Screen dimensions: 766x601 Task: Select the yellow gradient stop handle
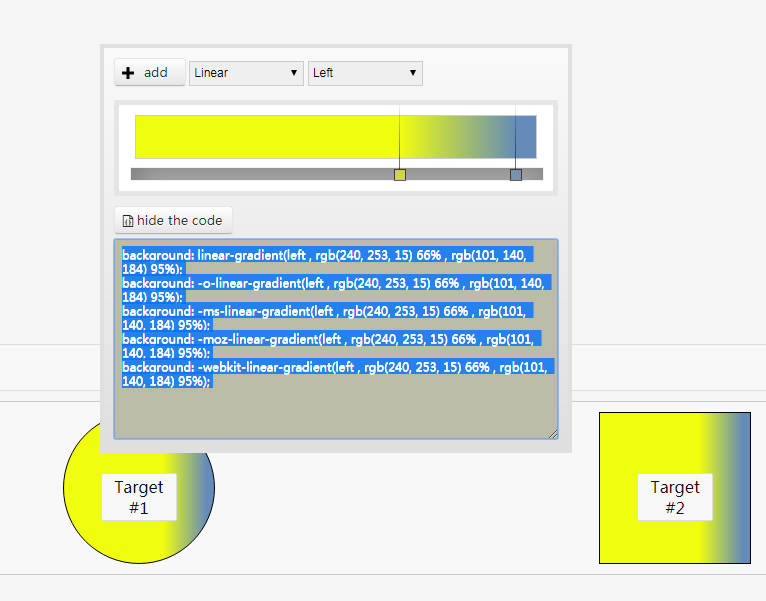pos(400,175)
